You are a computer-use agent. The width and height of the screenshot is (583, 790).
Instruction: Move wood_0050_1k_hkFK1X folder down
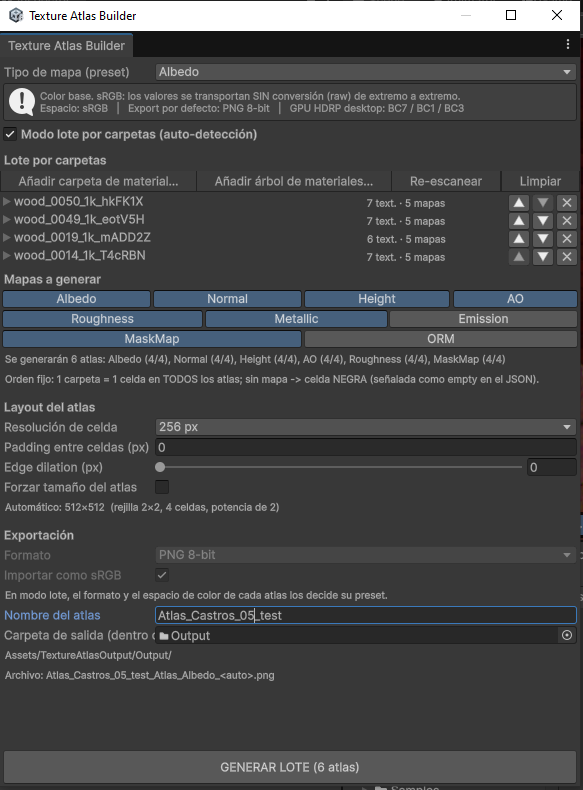(543, 203)
